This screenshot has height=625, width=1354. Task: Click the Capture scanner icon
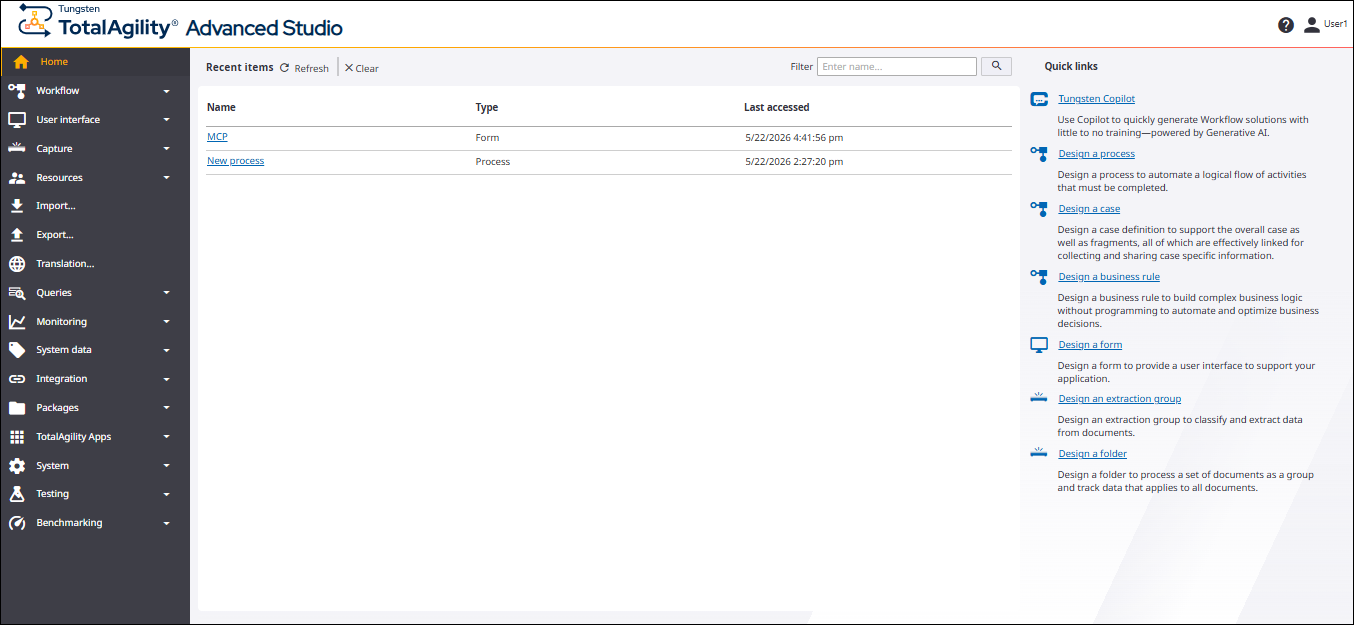click(x=17, y=148)
